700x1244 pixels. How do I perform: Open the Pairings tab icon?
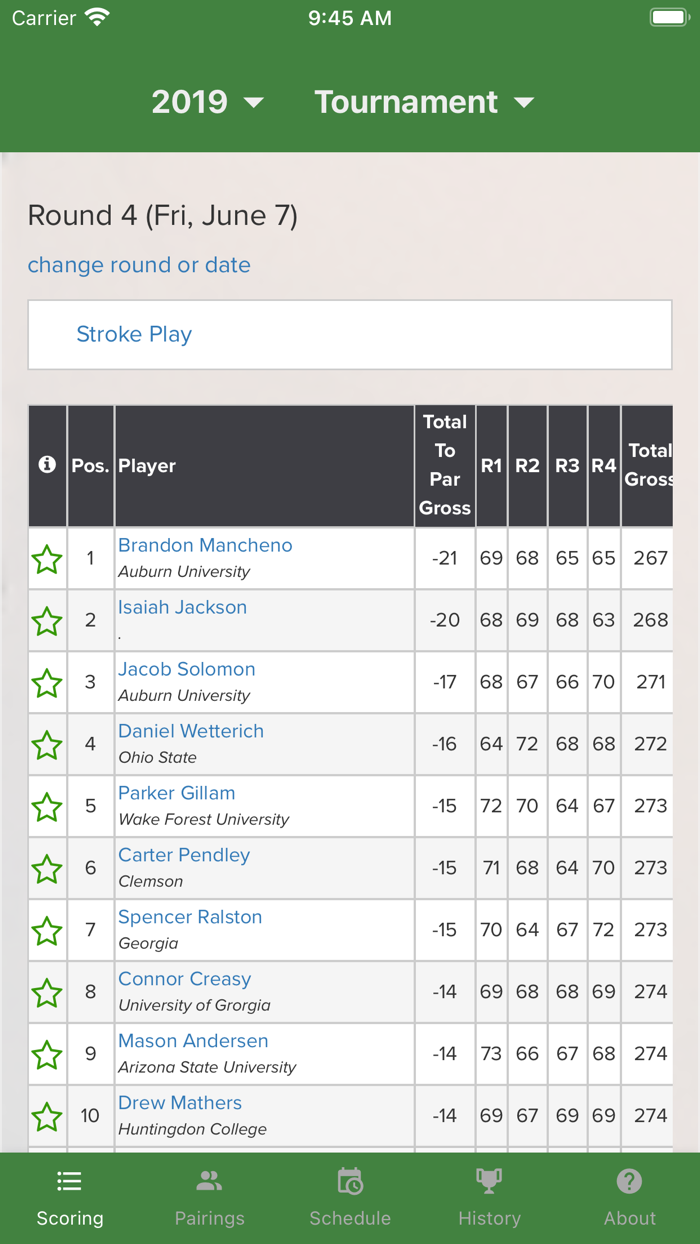coord(209,1182)
